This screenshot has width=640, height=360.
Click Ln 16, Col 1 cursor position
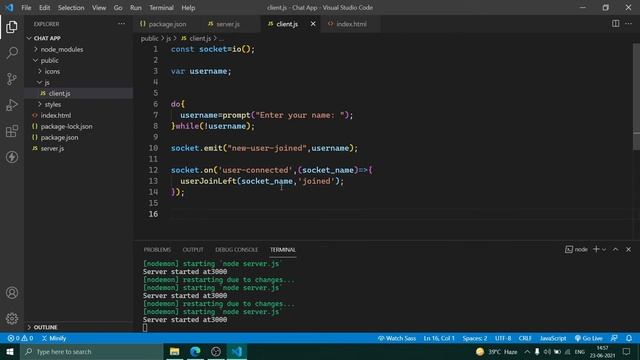pos(439,338)
